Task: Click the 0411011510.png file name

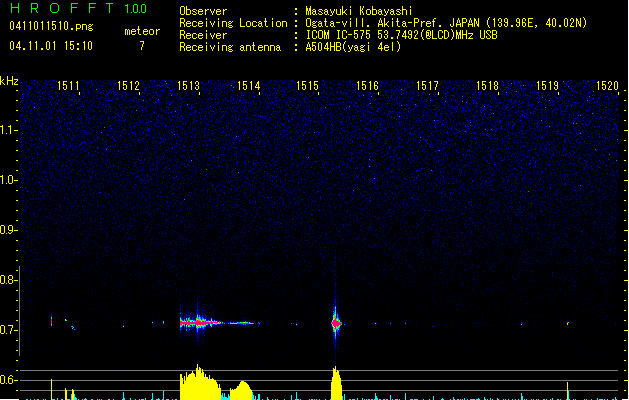Action: pos(51,26)
